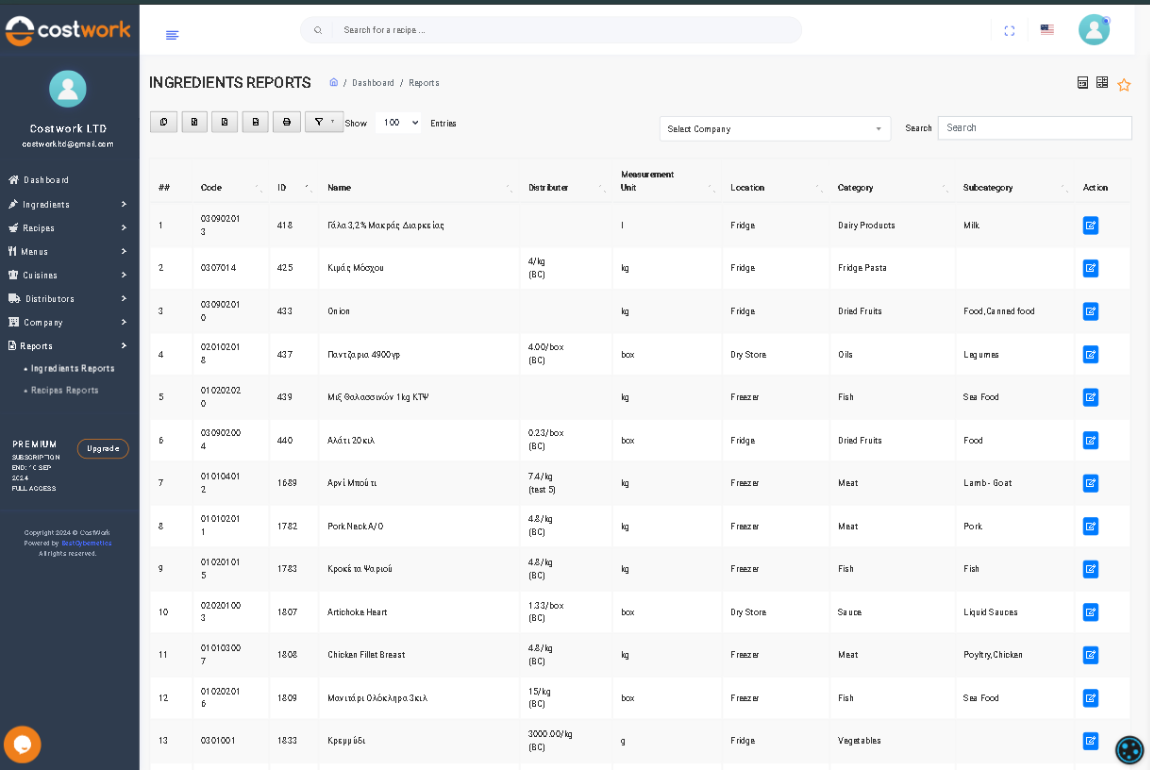This screenshot has width=1150, height=770.
Task: Mark page as favorite with star icon
Action: [1123, 85]
